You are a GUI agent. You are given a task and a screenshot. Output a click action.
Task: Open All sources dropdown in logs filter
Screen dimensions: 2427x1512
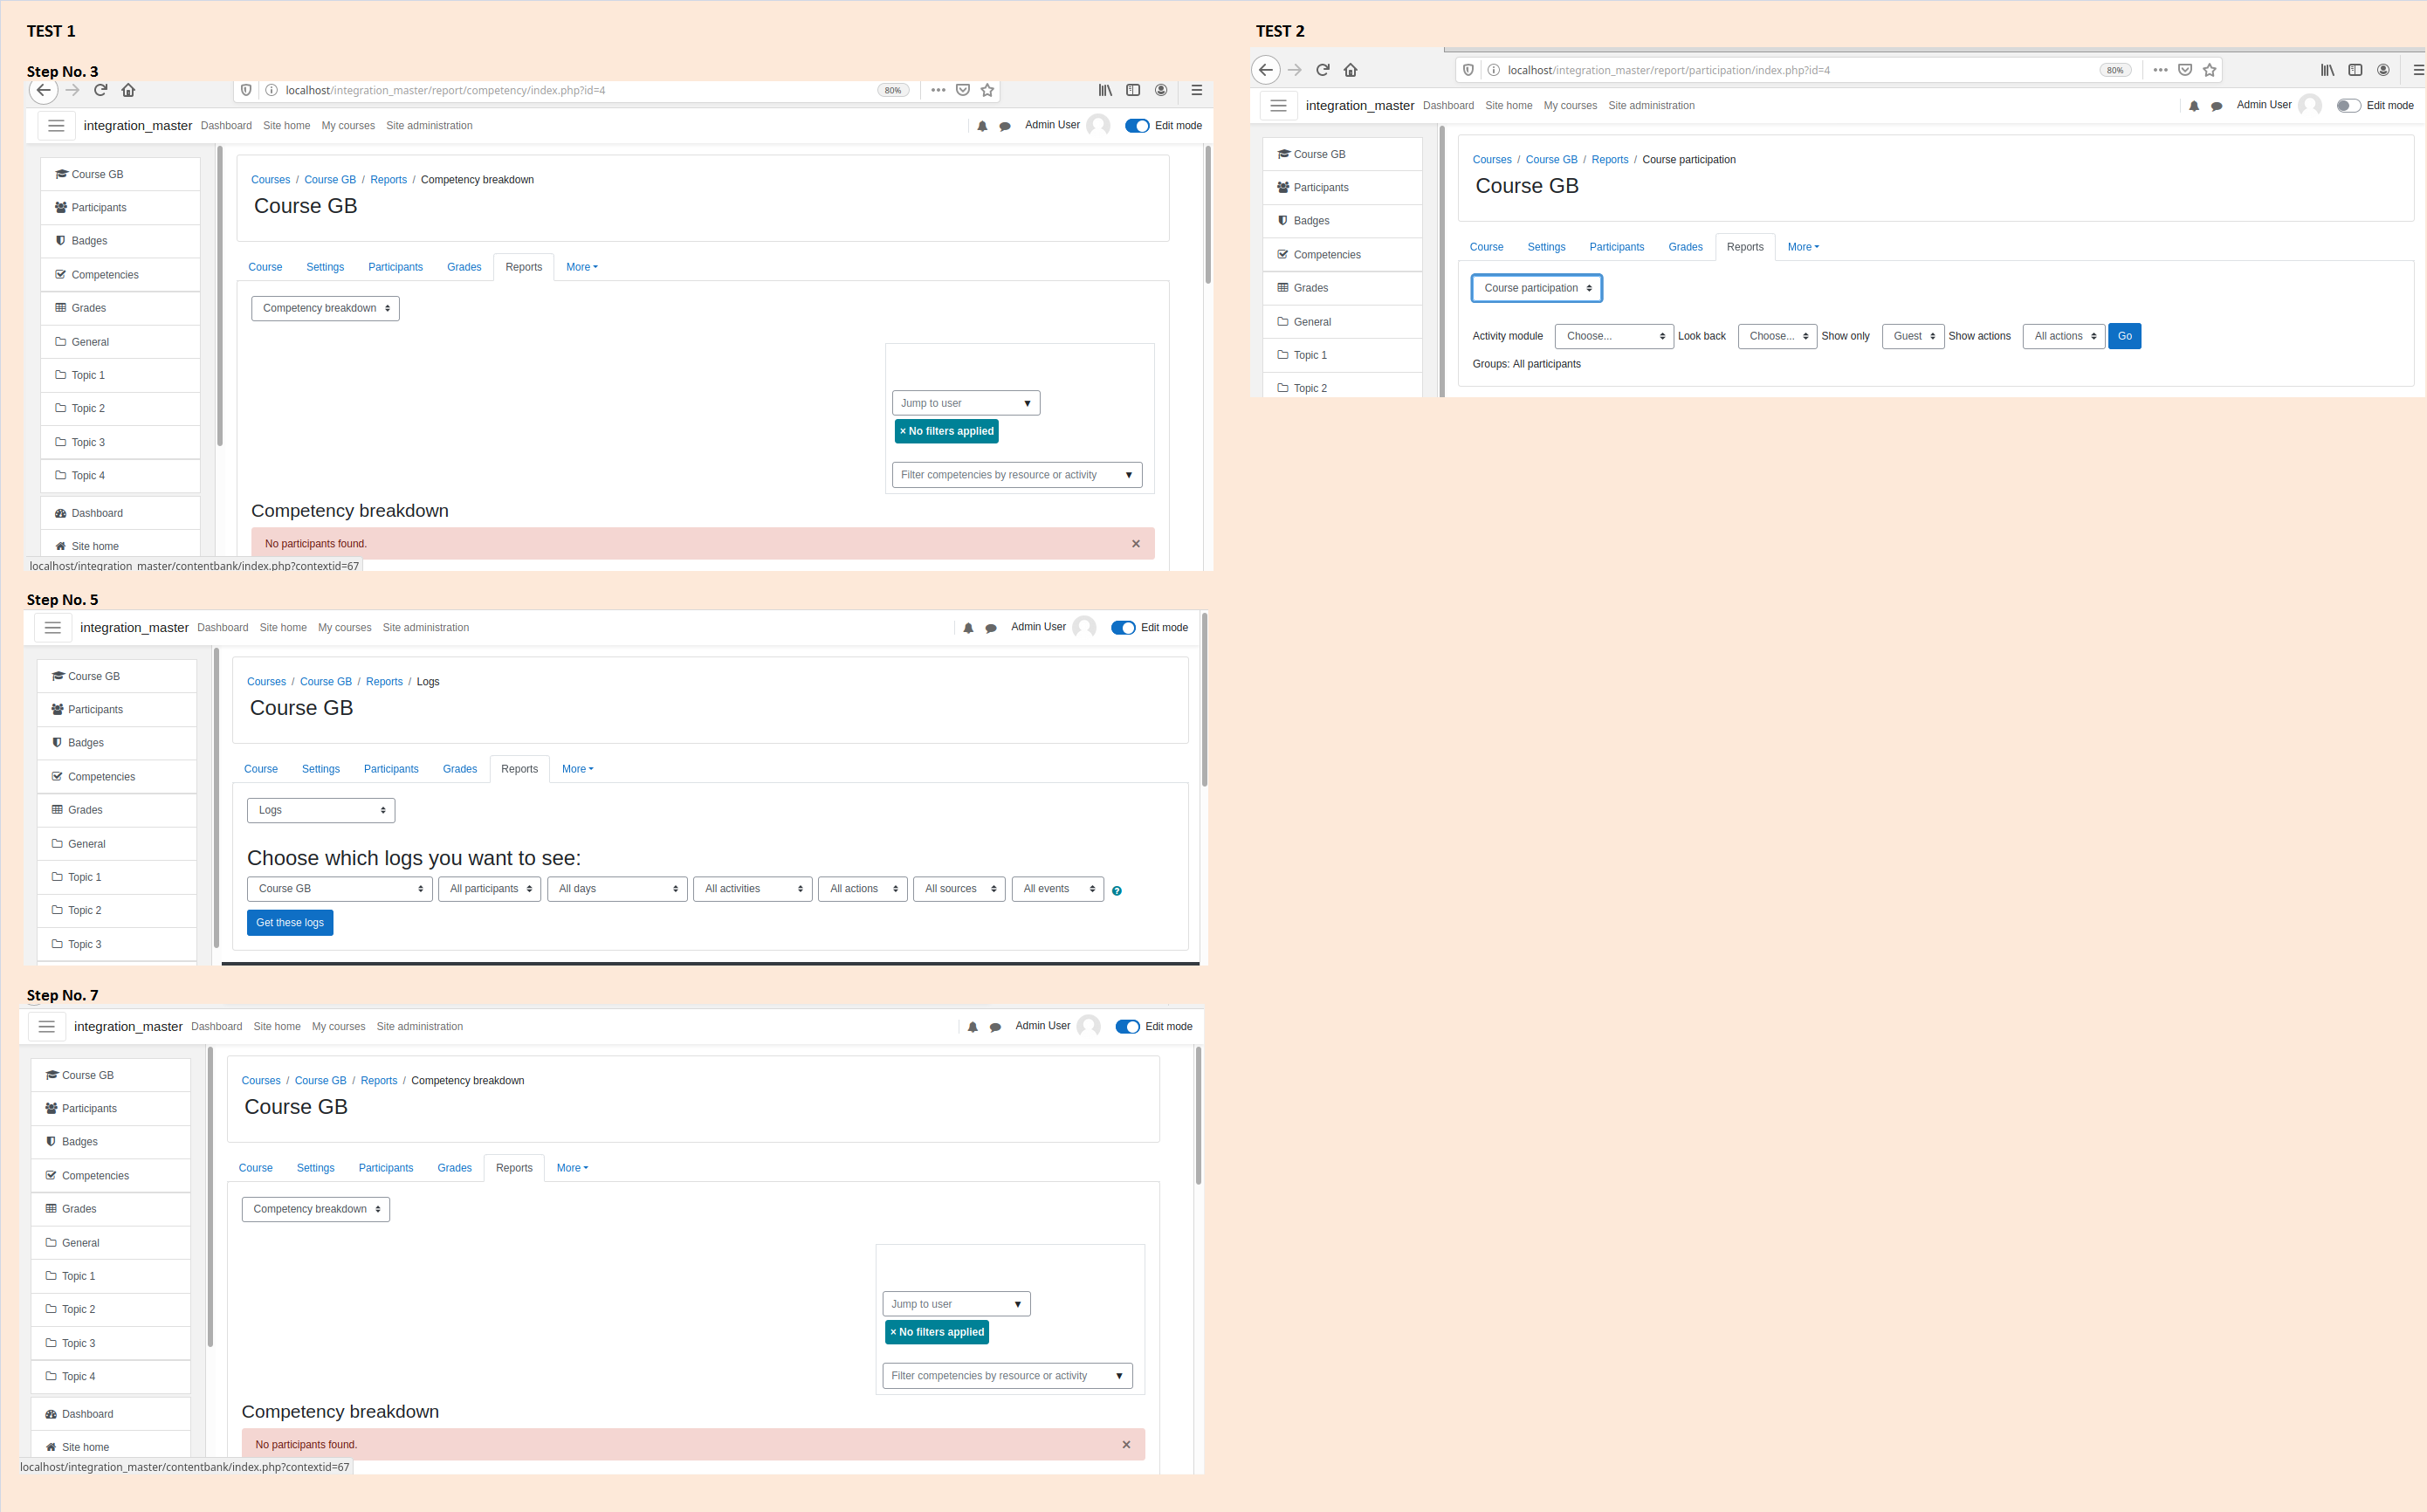(959, 889)
